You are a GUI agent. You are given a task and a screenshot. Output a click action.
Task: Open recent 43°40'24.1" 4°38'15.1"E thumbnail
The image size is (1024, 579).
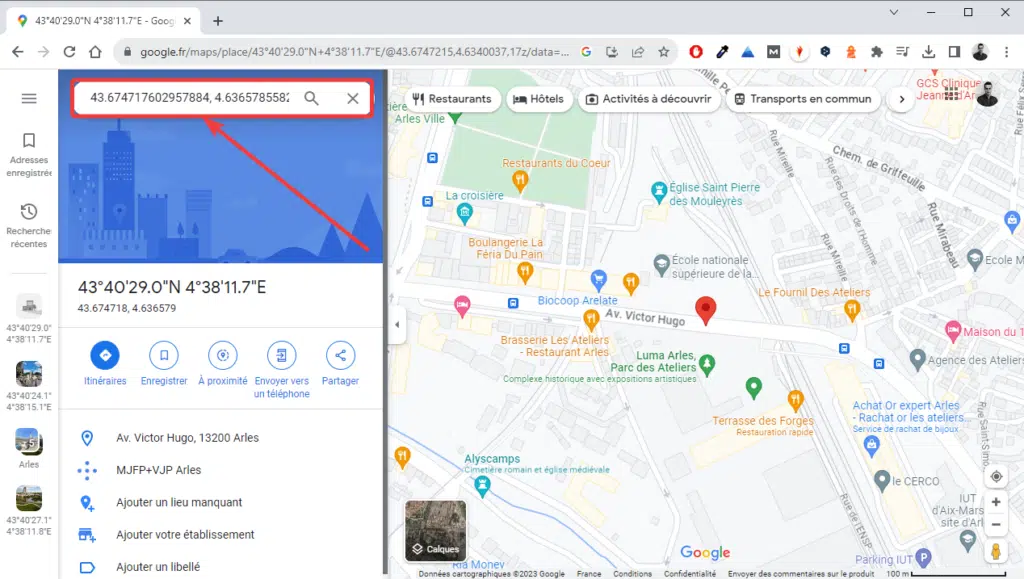(29, 374)
